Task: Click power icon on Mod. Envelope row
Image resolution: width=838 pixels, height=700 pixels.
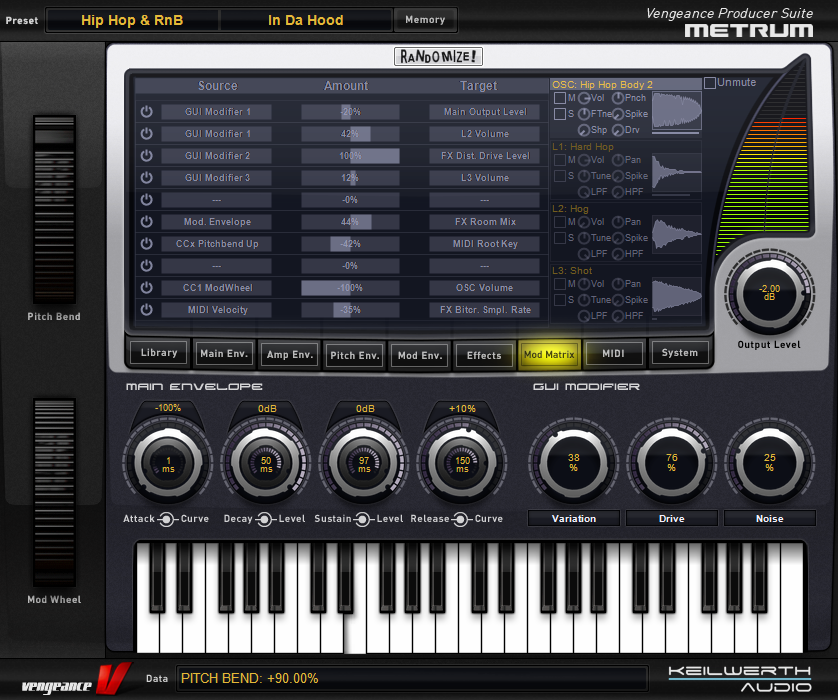Action: pyautogui.click(x=146, y=222)
